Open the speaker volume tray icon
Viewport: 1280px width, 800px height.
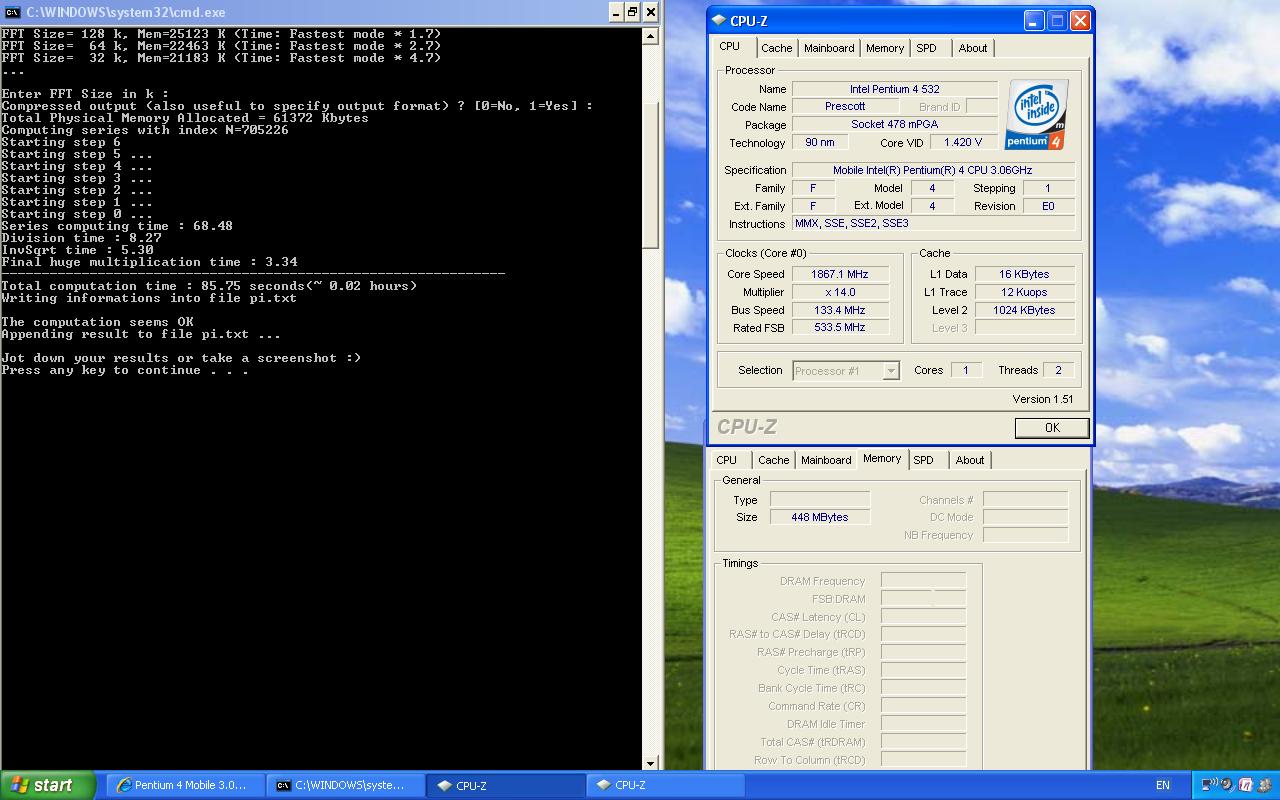tap(1227, 785)
